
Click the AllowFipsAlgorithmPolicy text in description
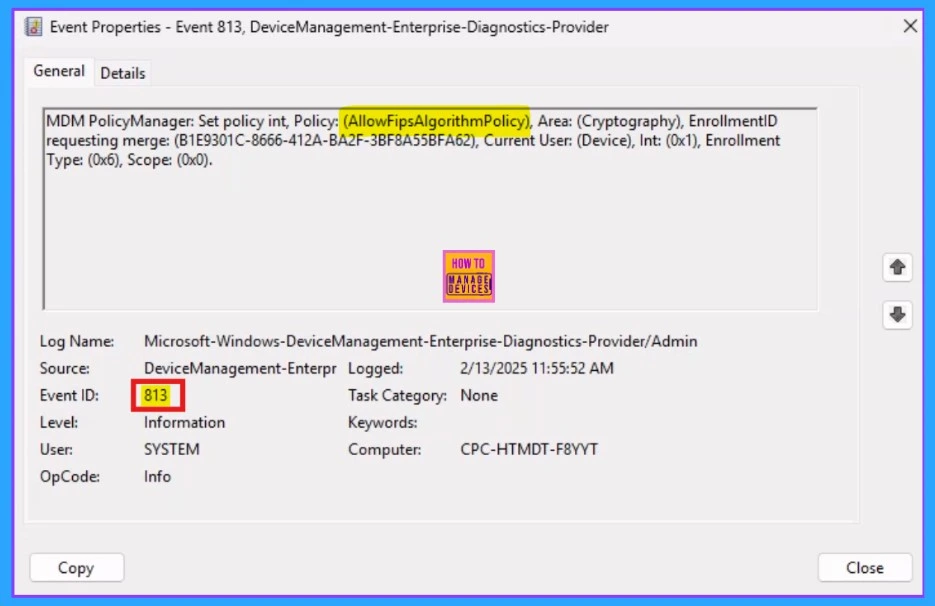coord(436,121)
